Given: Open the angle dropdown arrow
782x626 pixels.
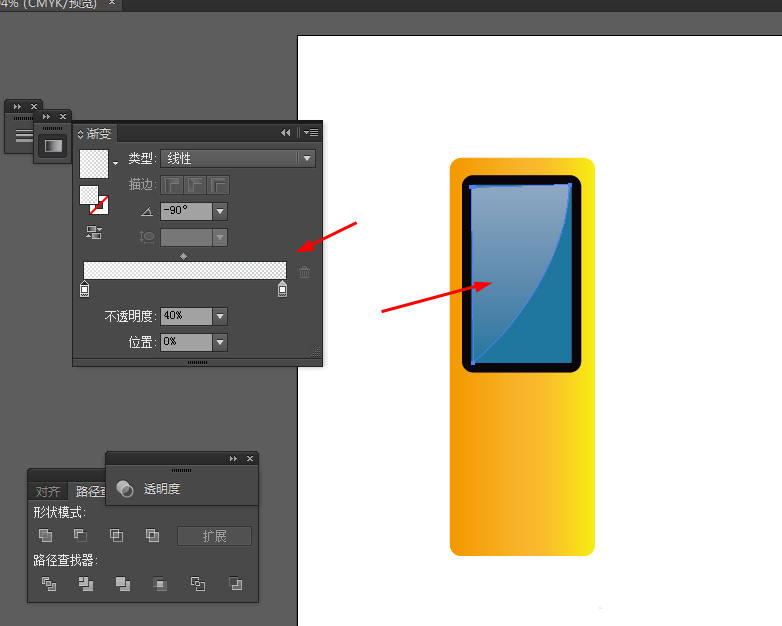Looking at the screenshot, I should (220, 211).
